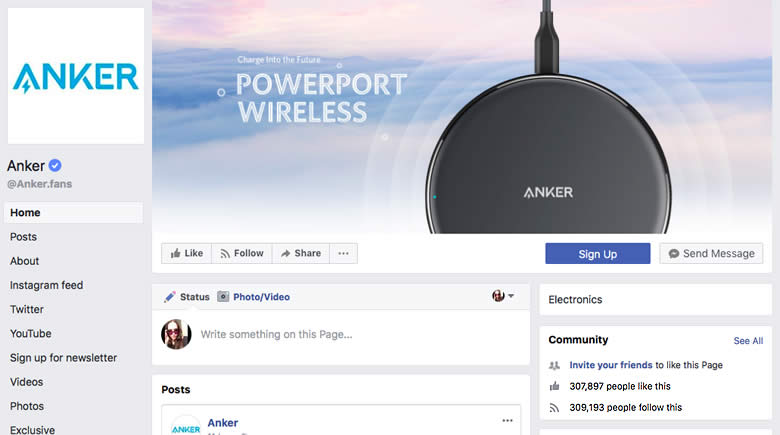Click the blue verified badge beside Anker
The image size is (780, 435).
55,165
